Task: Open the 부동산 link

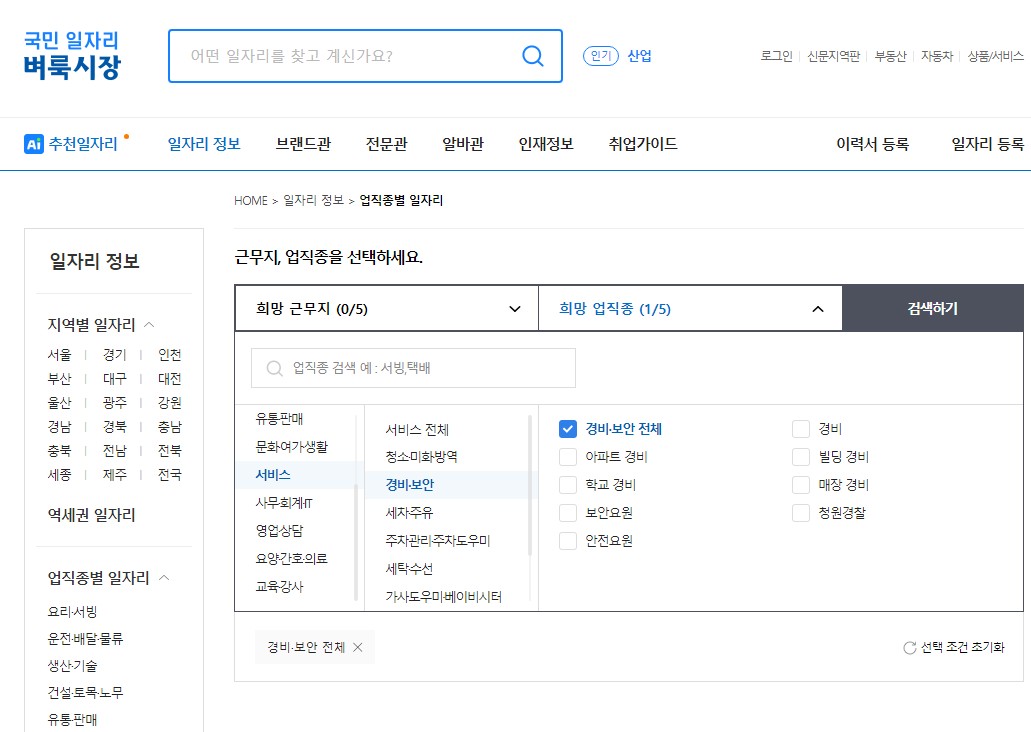Action: (x=890, y=56)
